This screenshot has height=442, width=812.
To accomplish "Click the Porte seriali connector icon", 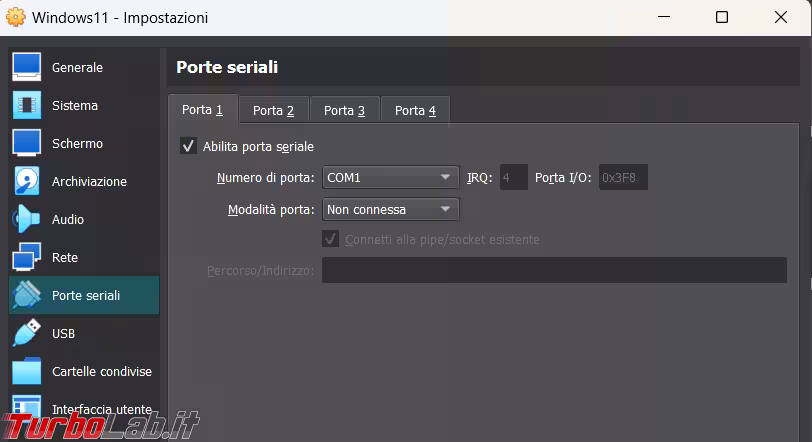I will (27, 295).
